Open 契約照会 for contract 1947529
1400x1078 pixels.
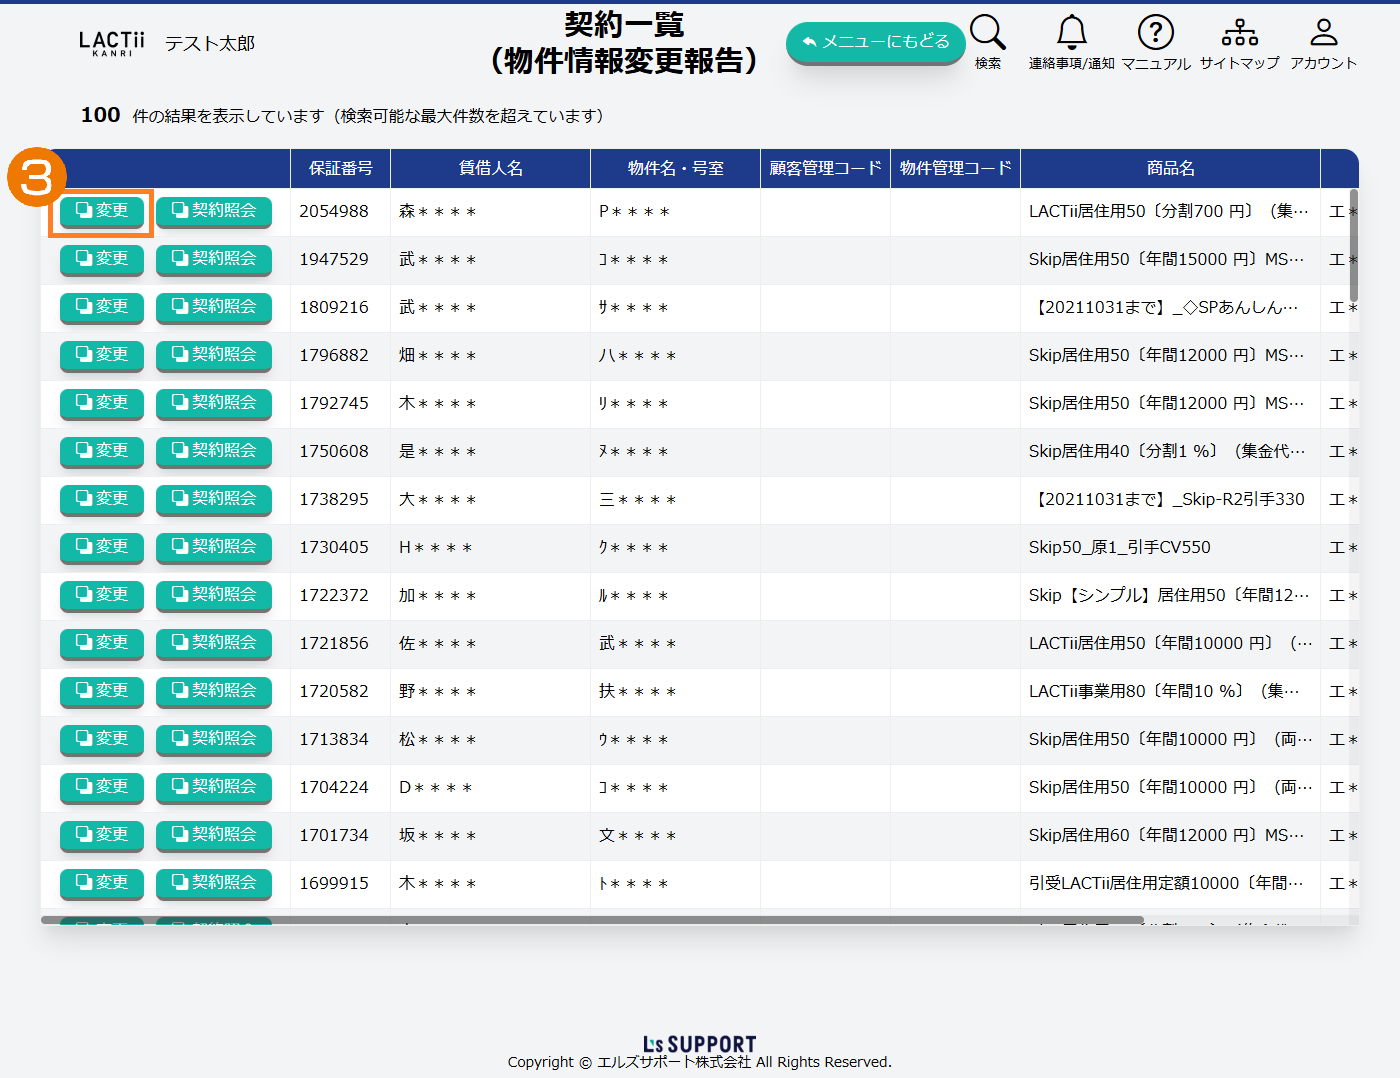tap(214, 259)
